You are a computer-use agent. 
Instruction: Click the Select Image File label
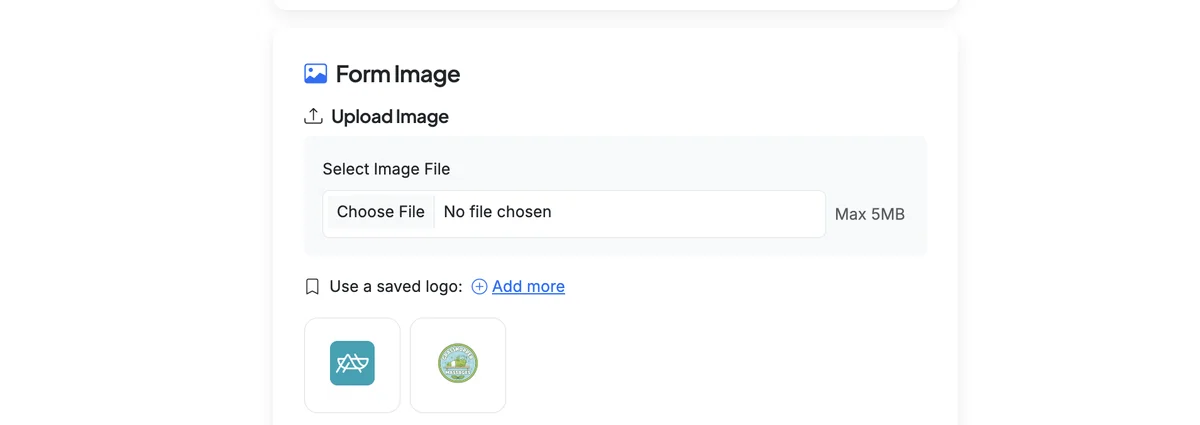tap(386, 169)
